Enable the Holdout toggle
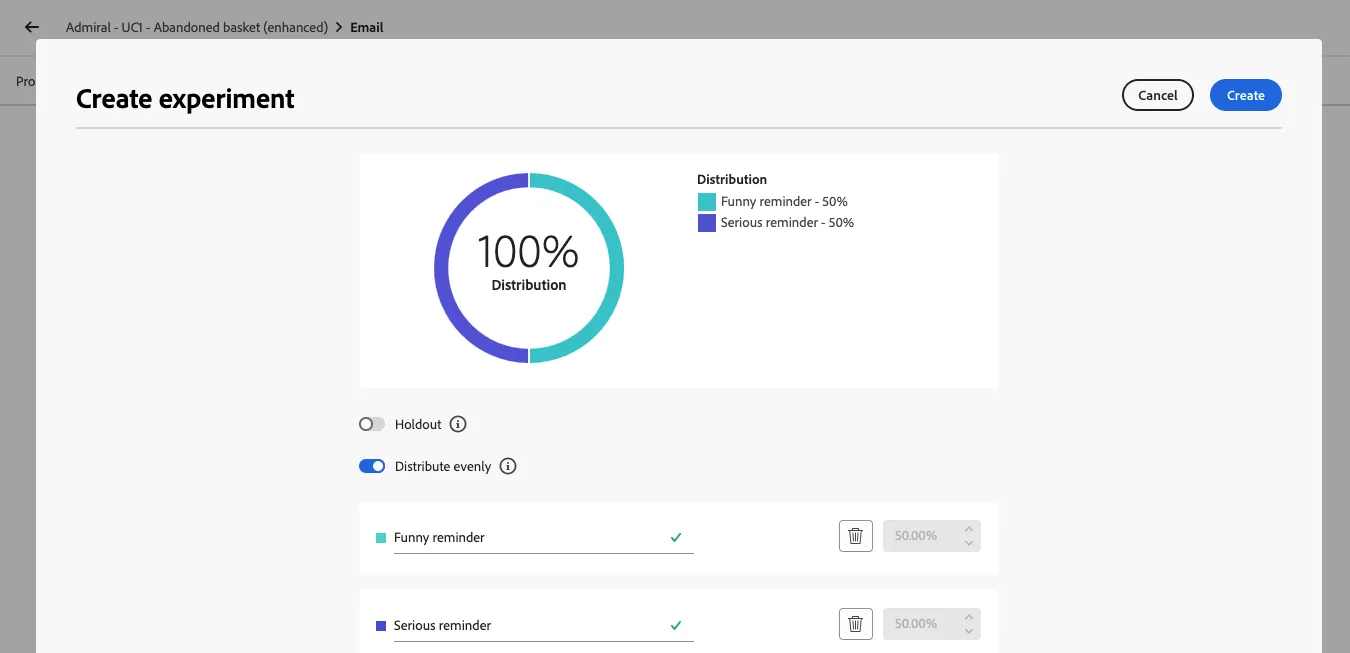The width and height of the screenshot is (1350, 653). (x=372, y=424)
